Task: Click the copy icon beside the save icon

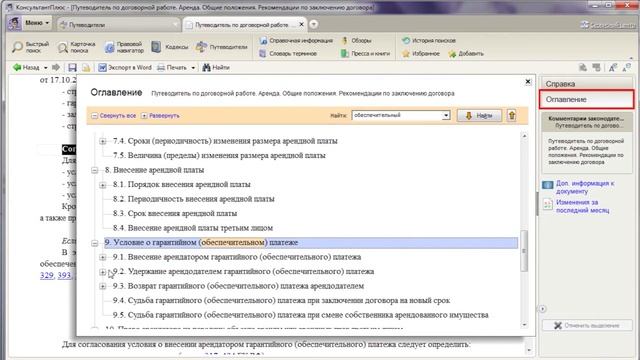Action: [x=86, y=67]
